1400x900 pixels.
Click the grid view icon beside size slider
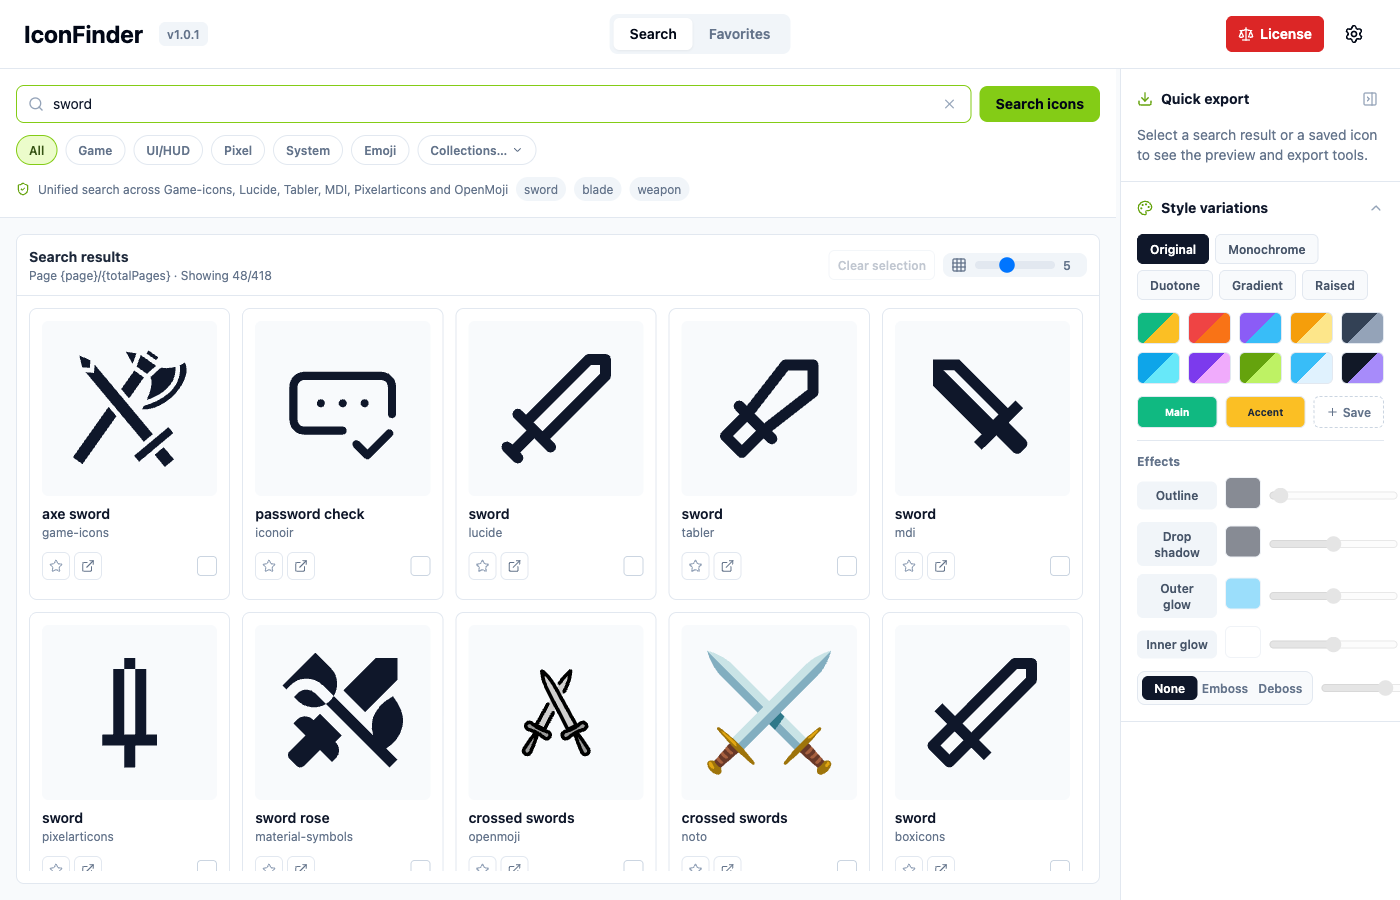[x=959, y=265]
